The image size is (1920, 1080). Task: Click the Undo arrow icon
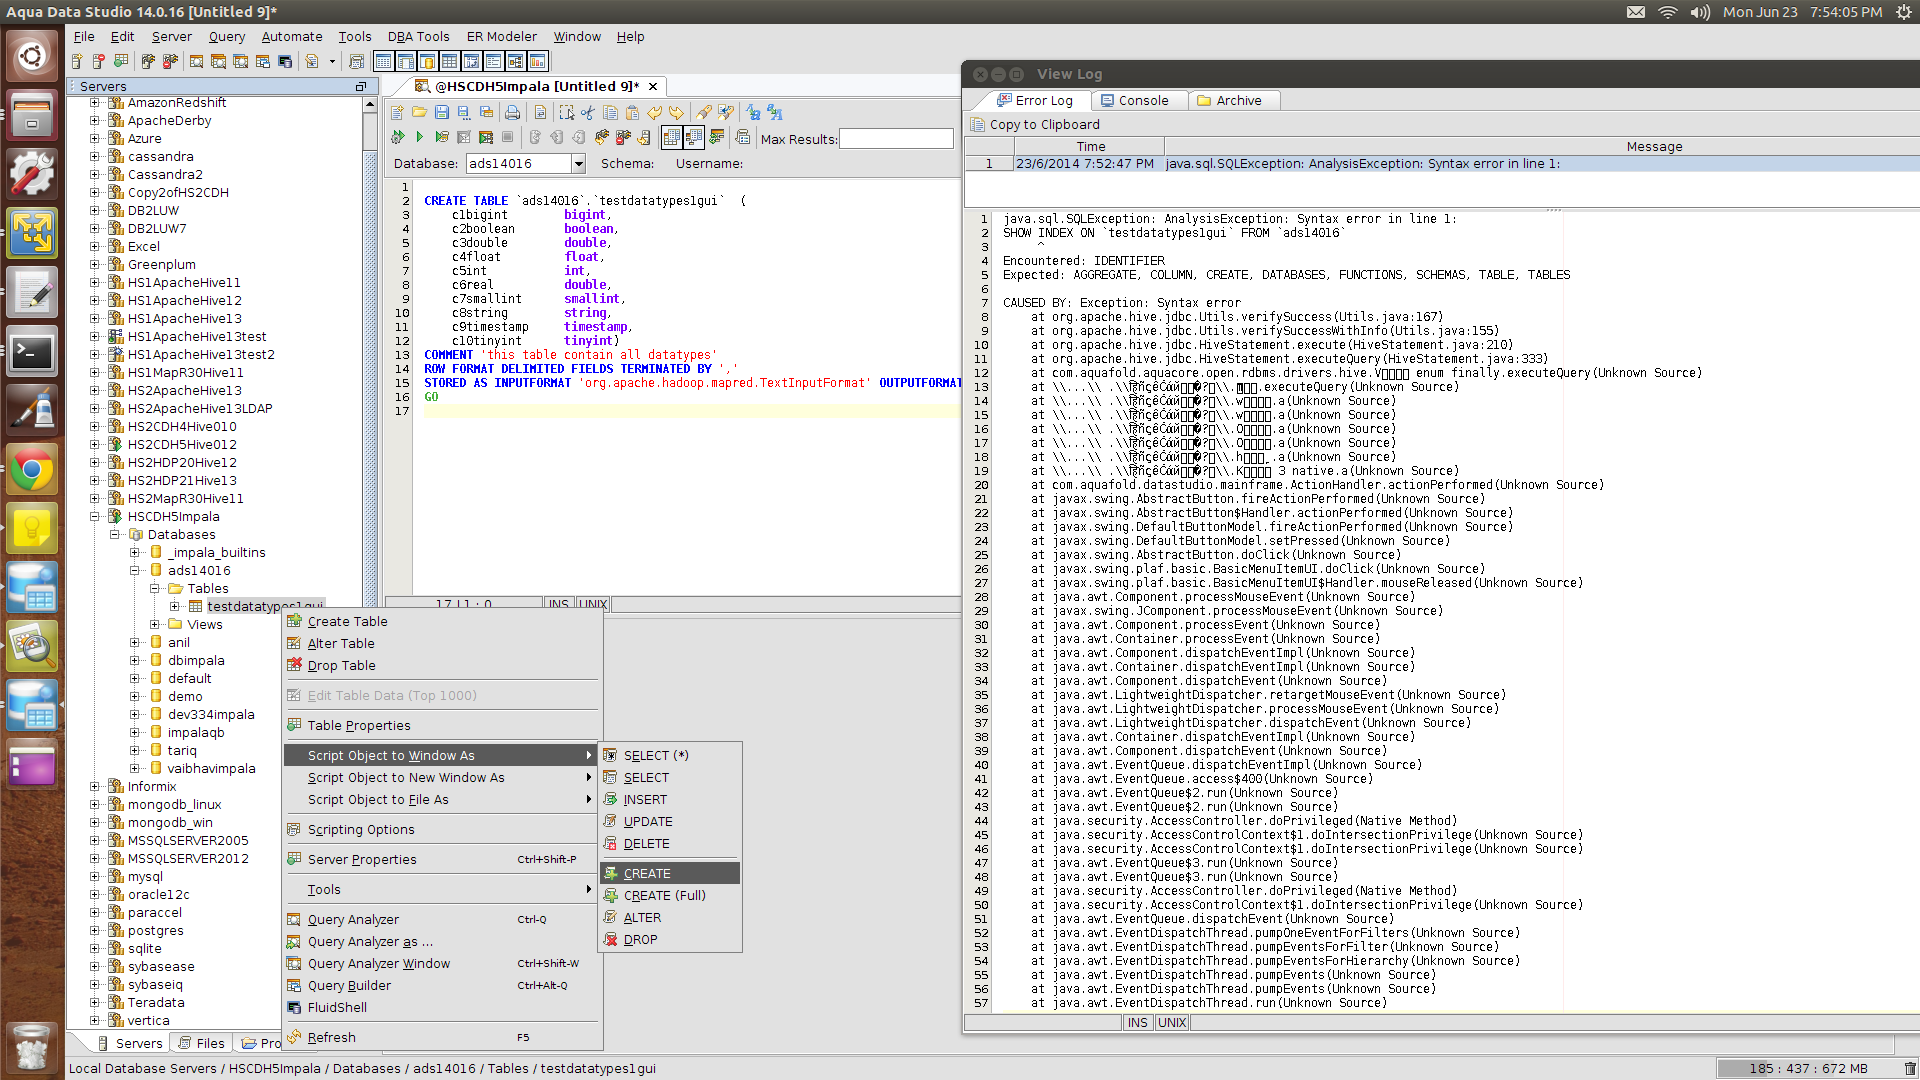[654, 113]
